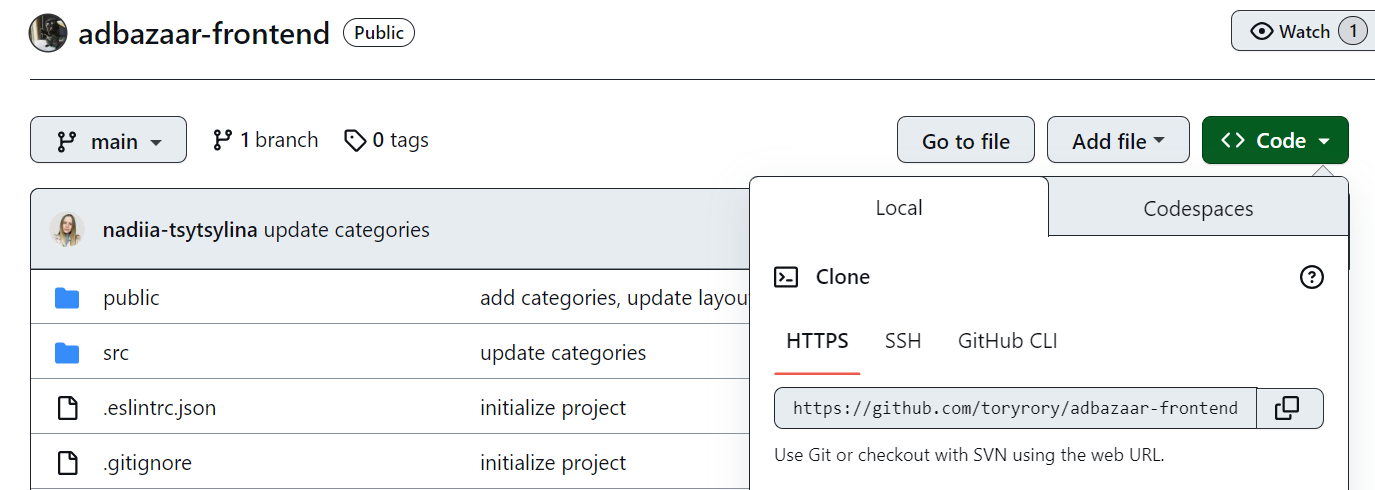The image size is (1375, 490).
Task: Click the clone URL text field
Action: tap(1015, 408)
